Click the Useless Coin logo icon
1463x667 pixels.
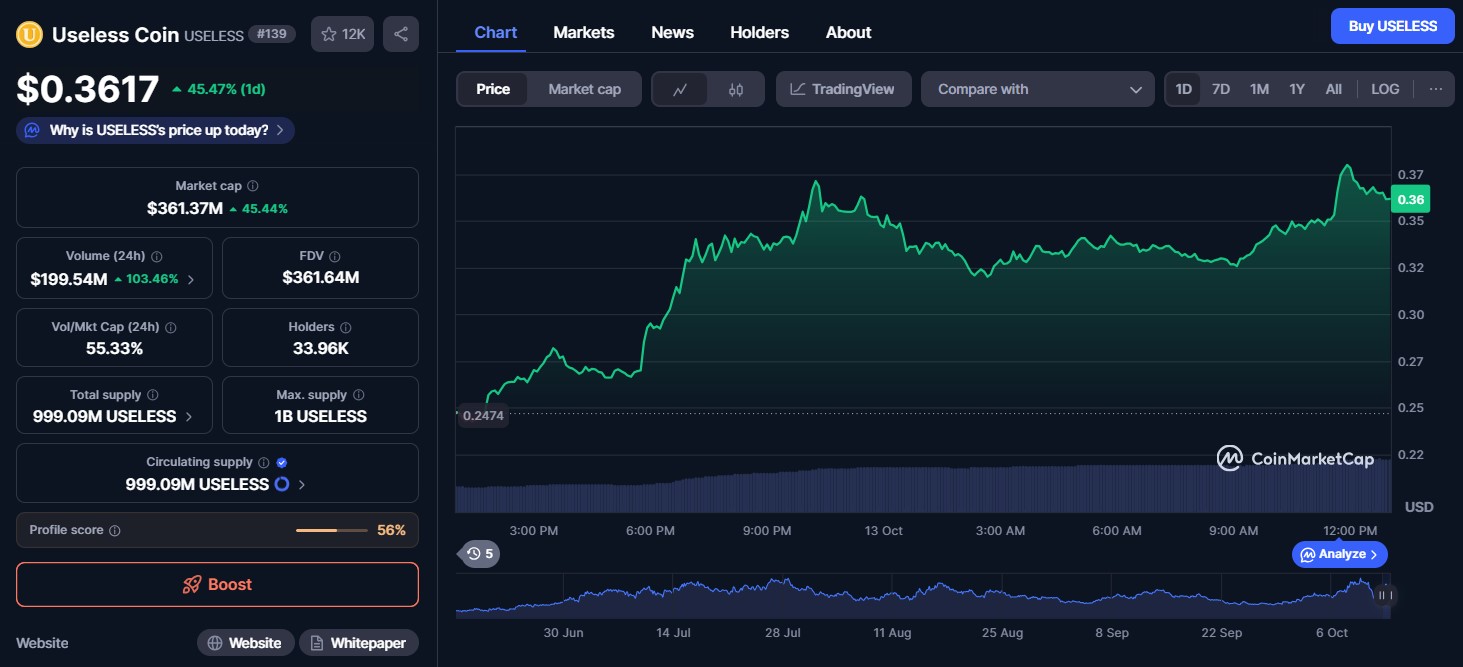click(x=29, y=35)
